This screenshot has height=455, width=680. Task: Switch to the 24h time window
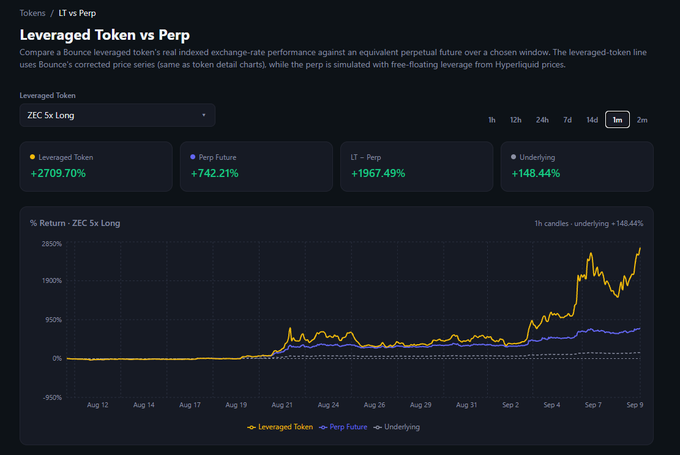pos(542,120)
